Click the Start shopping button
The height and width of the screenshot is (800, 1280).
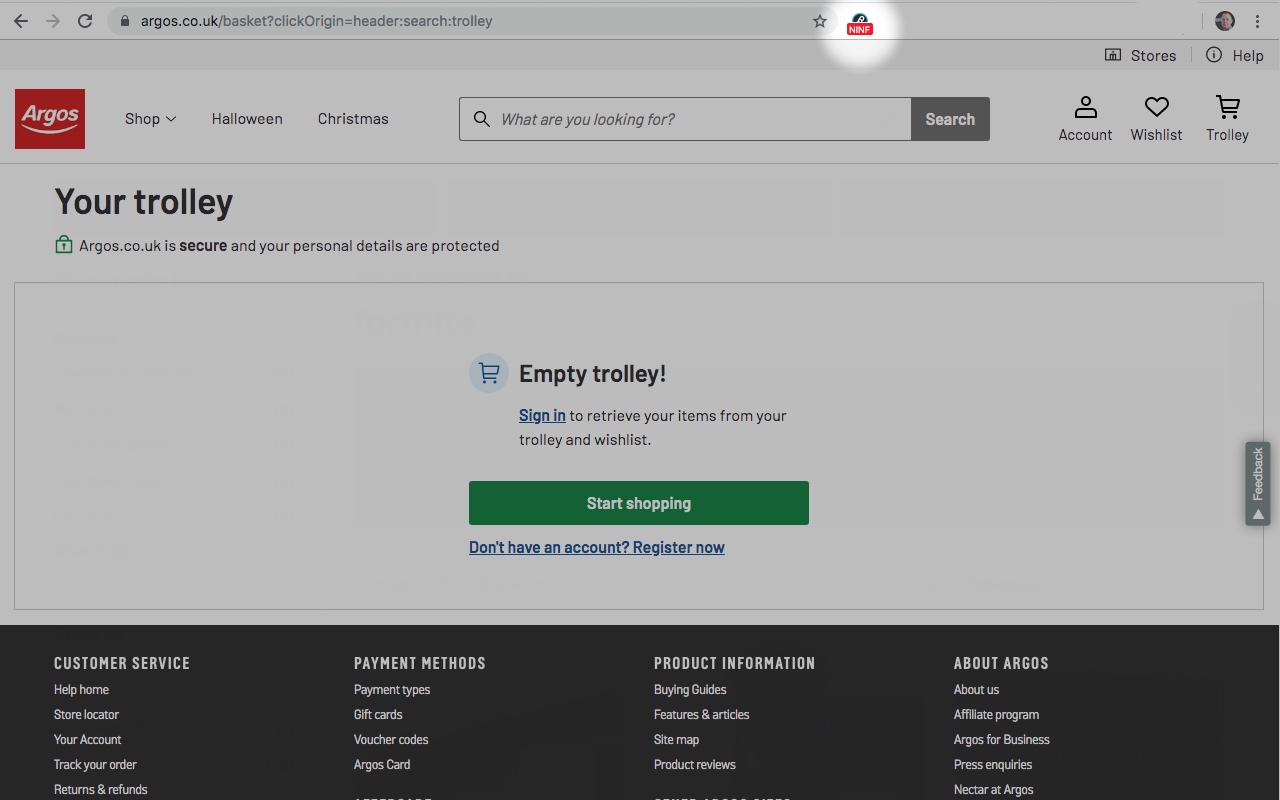[639, 503]
